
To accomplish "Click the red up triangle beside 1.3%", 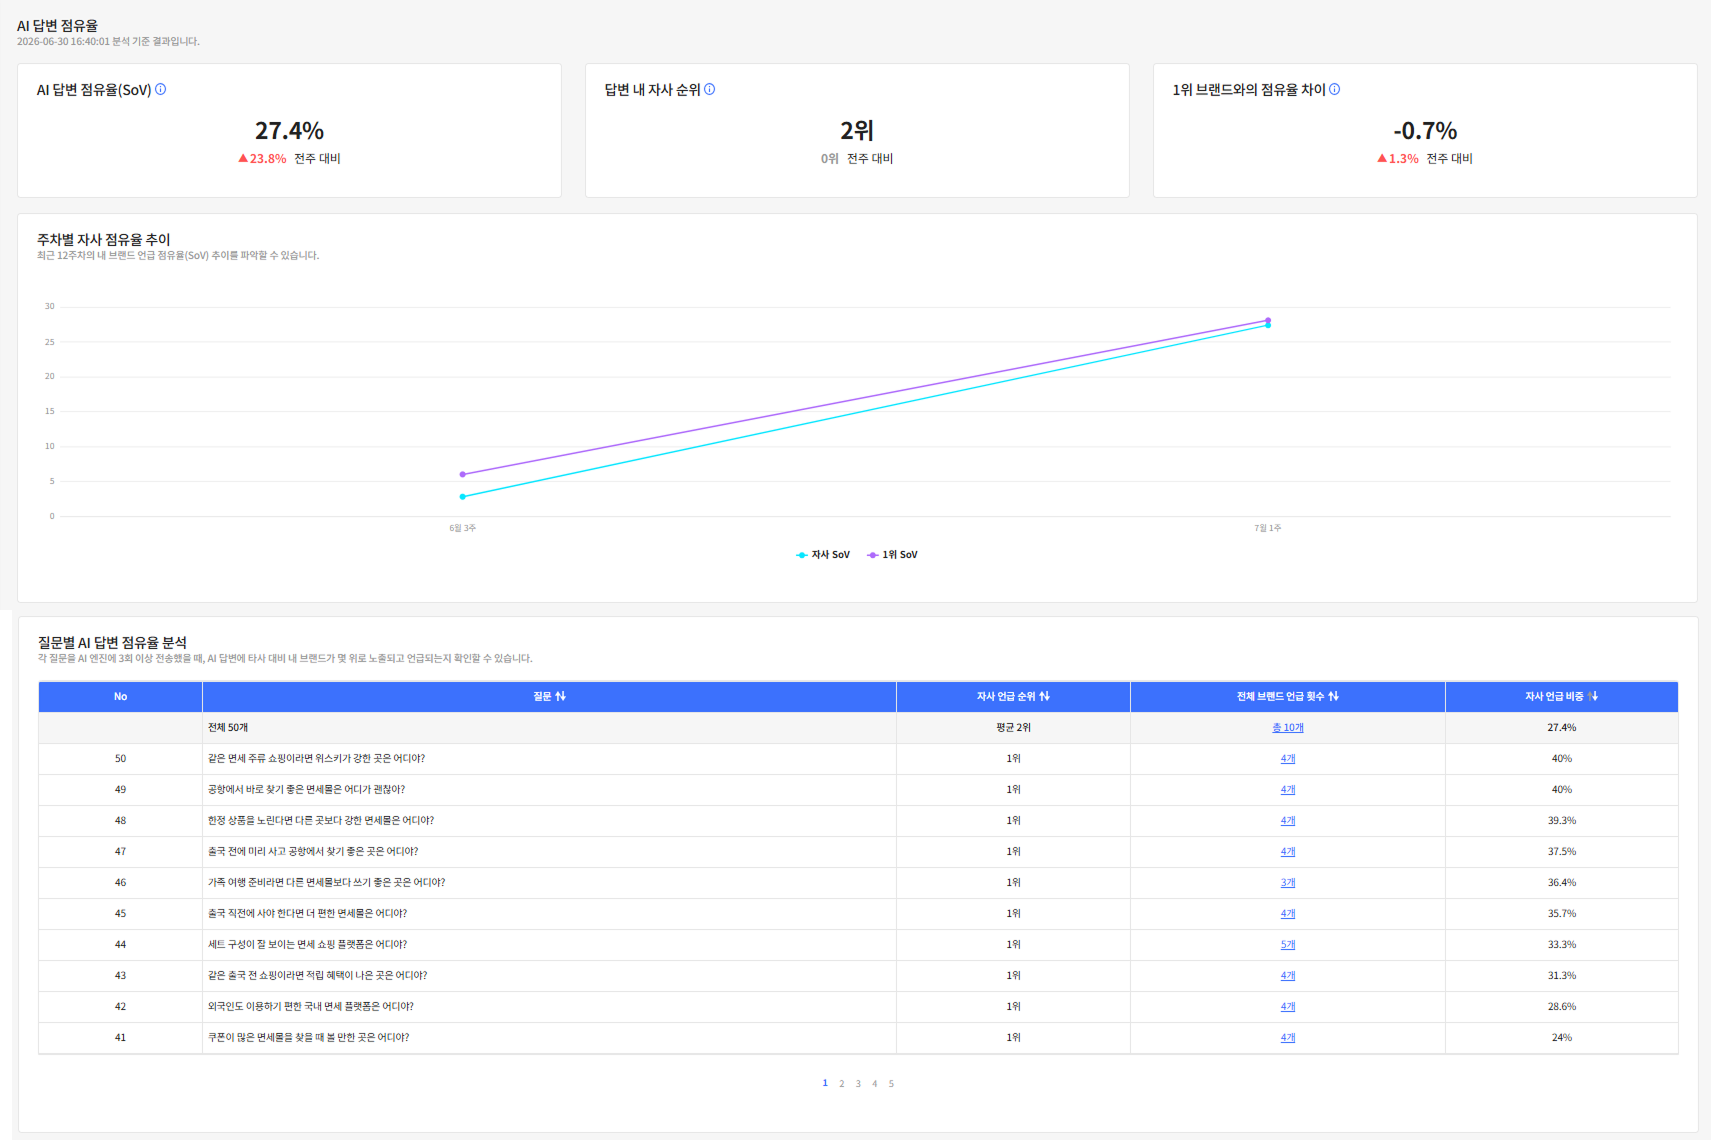I will click(1382, 158).
